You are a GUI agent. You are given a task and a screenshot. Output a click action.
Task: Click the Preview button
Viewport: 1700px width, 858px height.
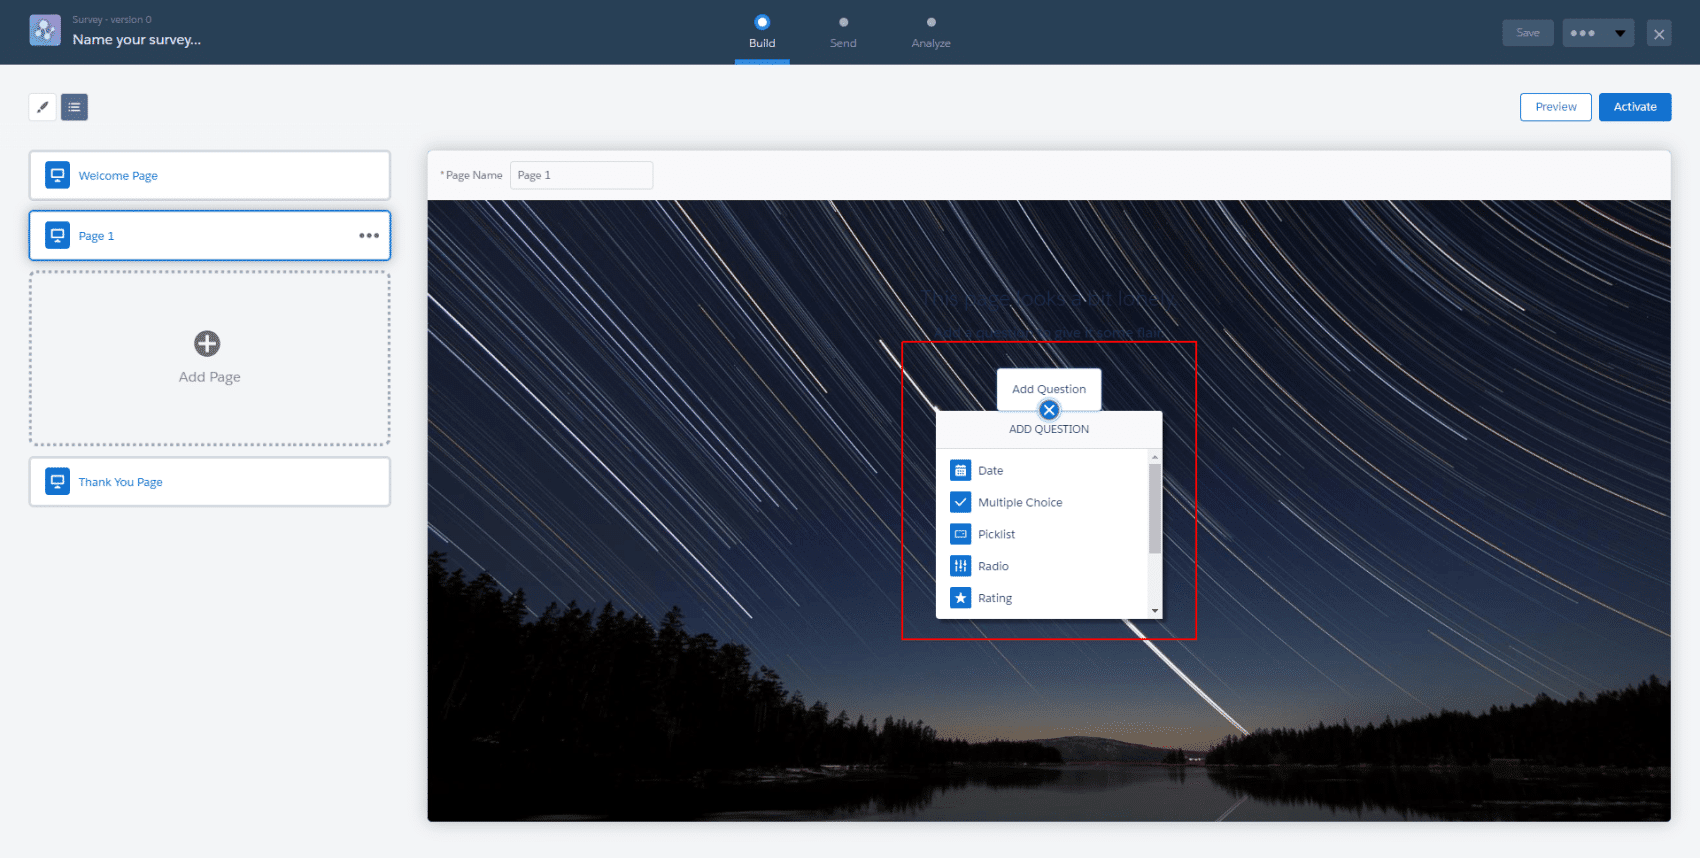1555,107
